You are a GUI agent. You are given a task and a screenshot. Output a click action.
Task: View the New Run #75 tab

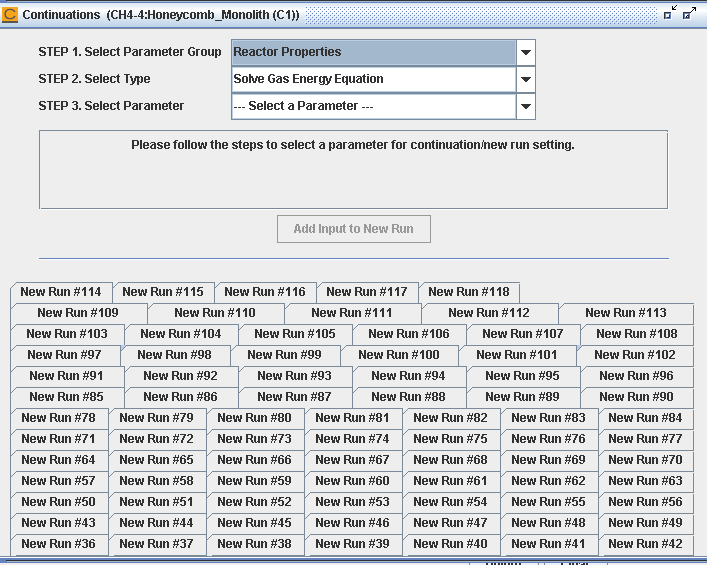pyautogui.click(x=450, y=439)
